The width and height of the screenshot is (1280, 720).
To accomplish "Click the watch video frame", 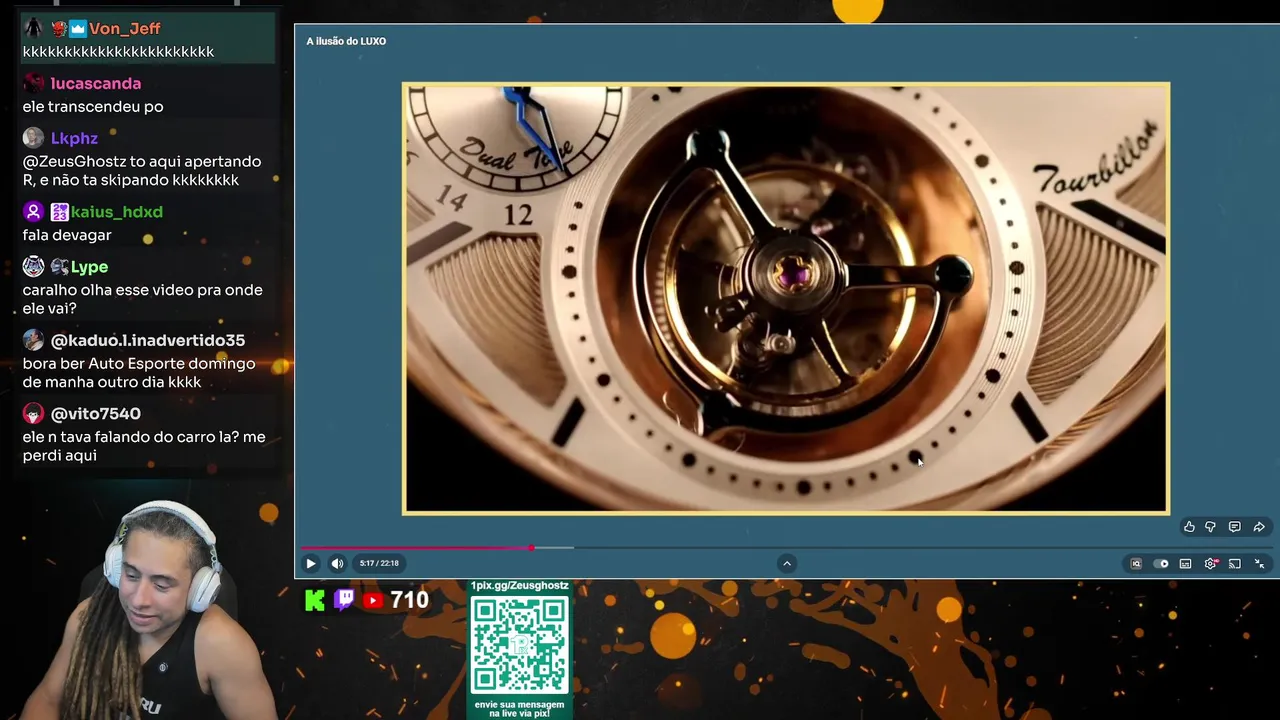I will pos(786,298).
